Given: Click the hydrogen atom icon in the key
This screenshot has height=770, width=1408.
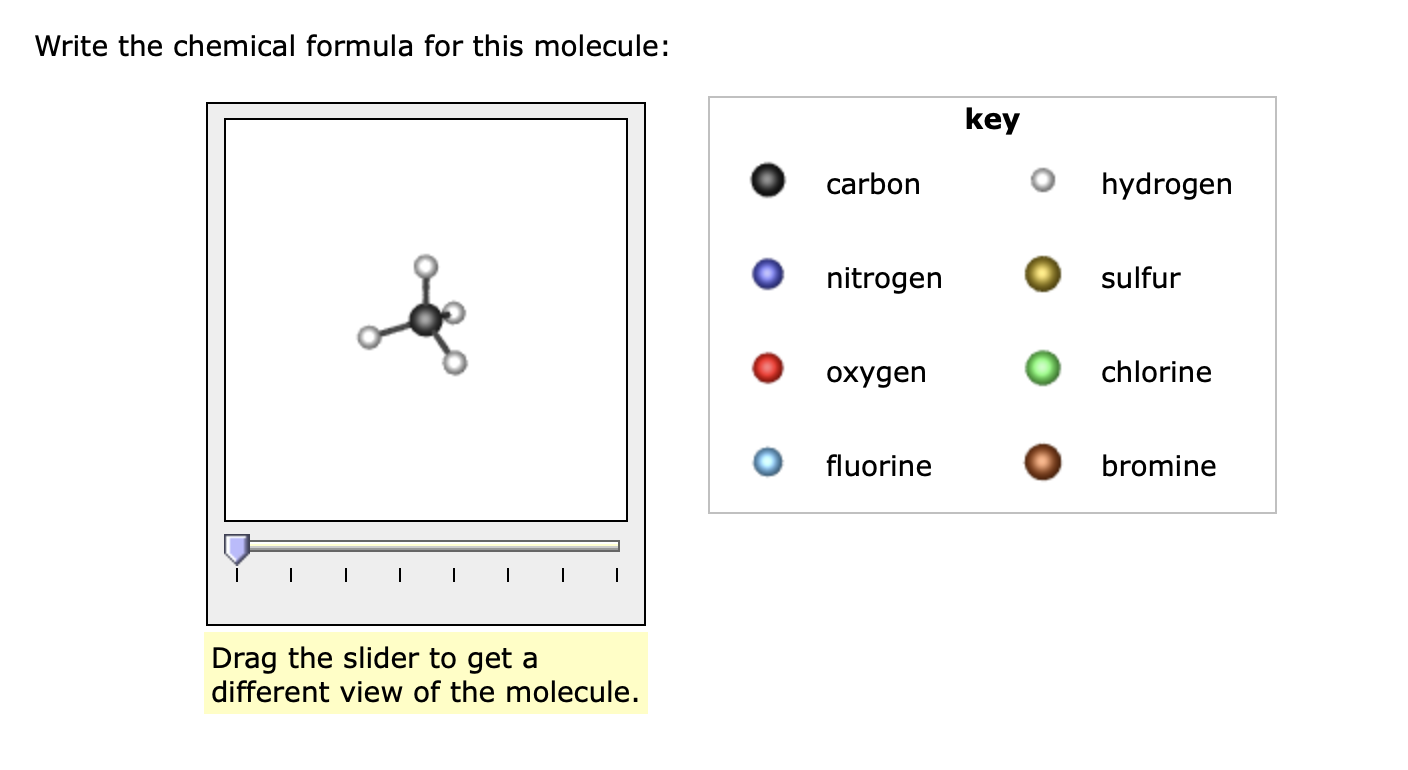Looking at the screenshot, I should [1042, 182].
